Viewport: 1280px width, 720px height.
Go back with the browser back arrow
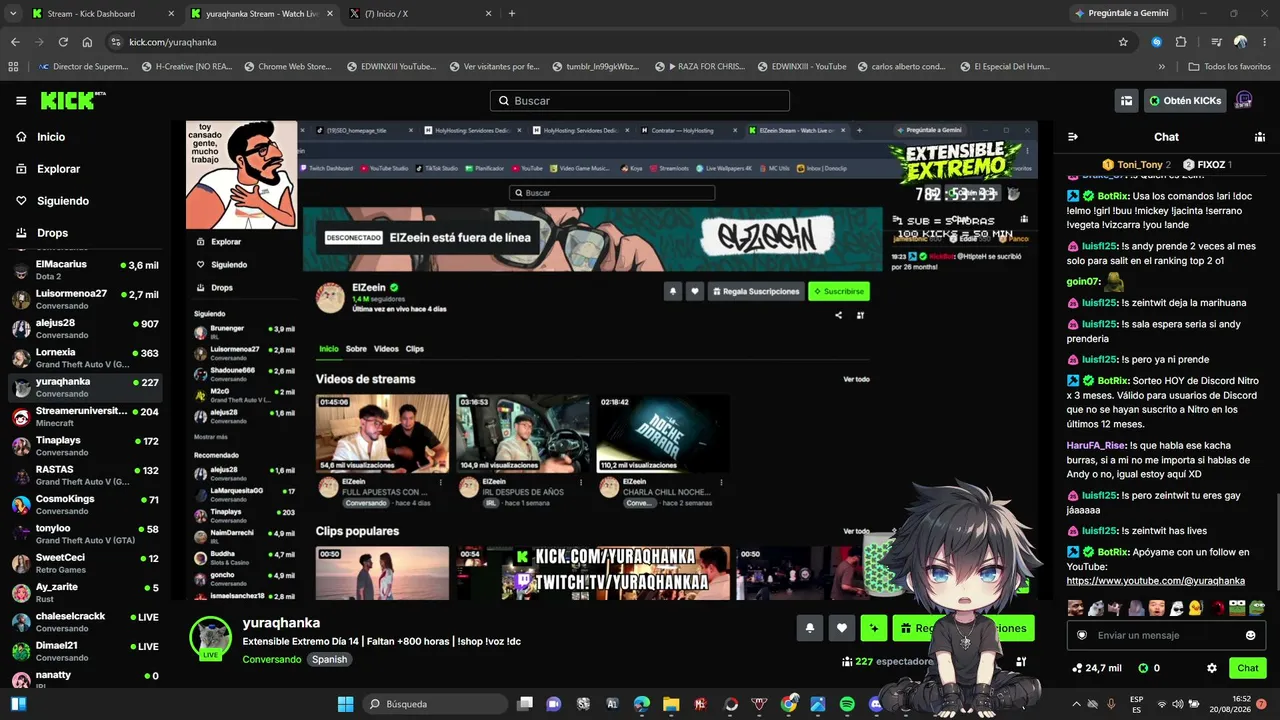[x=15, y=42]
